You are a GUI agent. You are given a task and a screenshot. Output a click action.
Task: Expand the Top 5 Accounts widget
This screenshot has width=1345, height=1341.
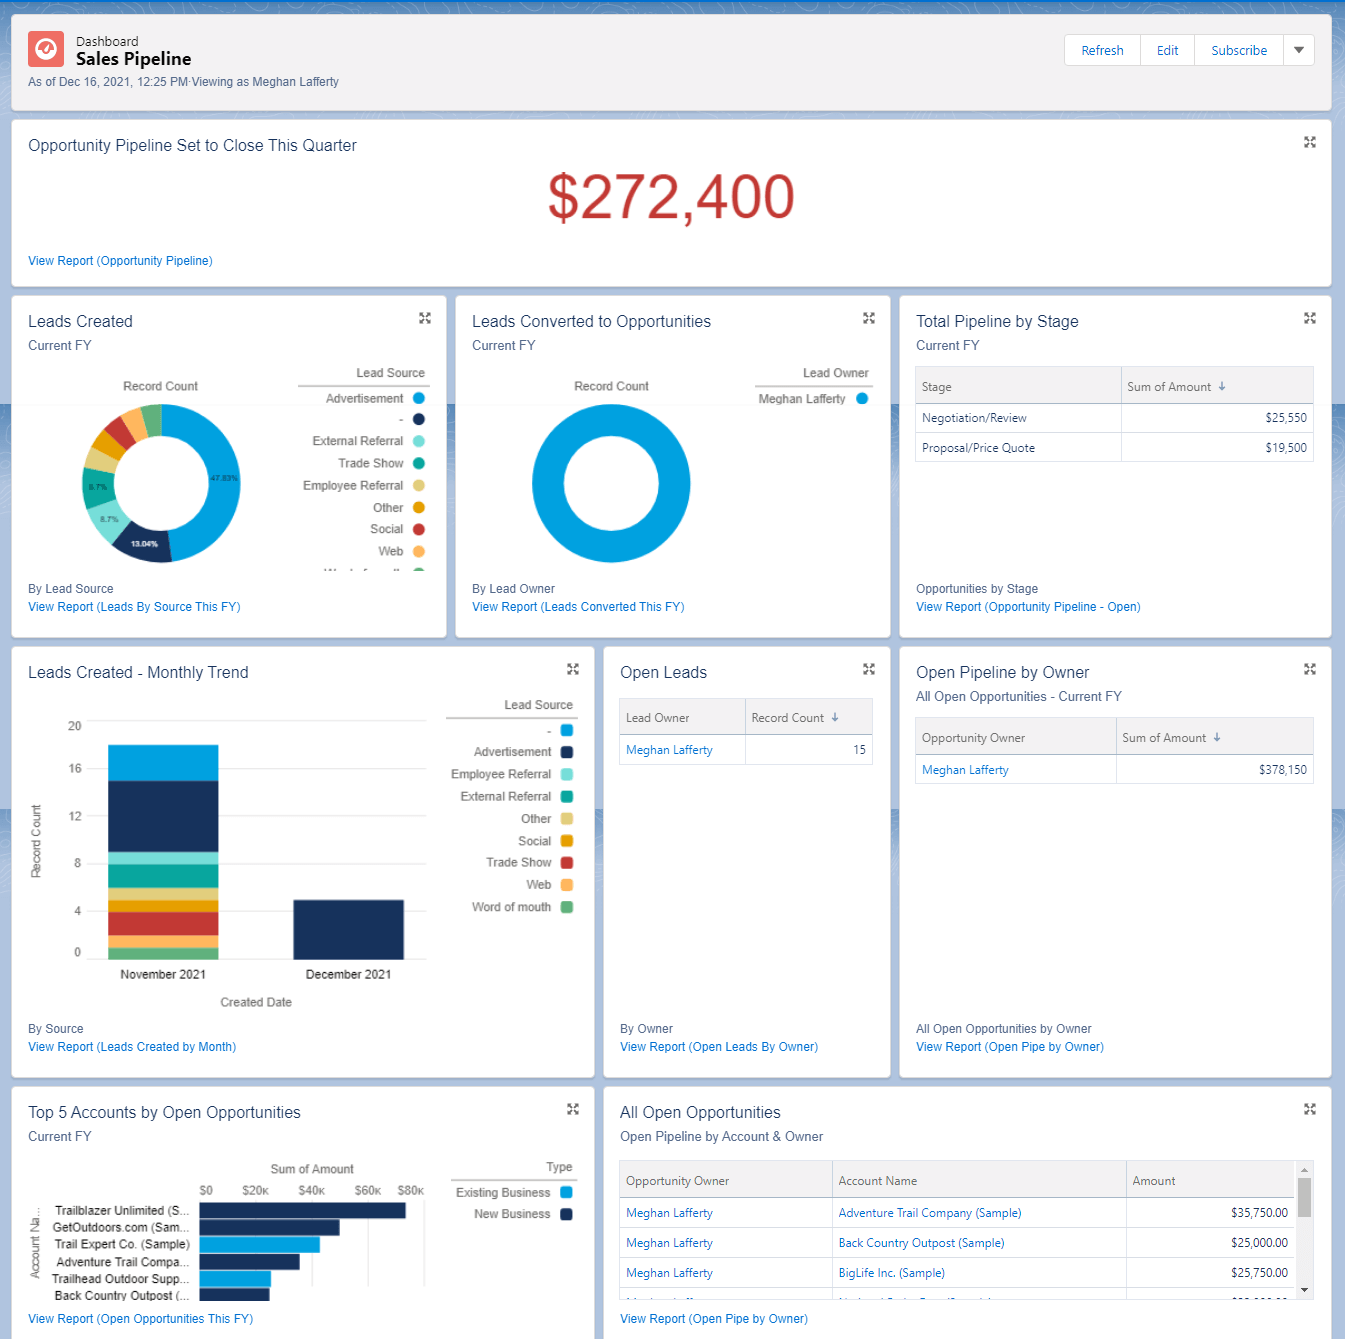[x=573, y=1109]
